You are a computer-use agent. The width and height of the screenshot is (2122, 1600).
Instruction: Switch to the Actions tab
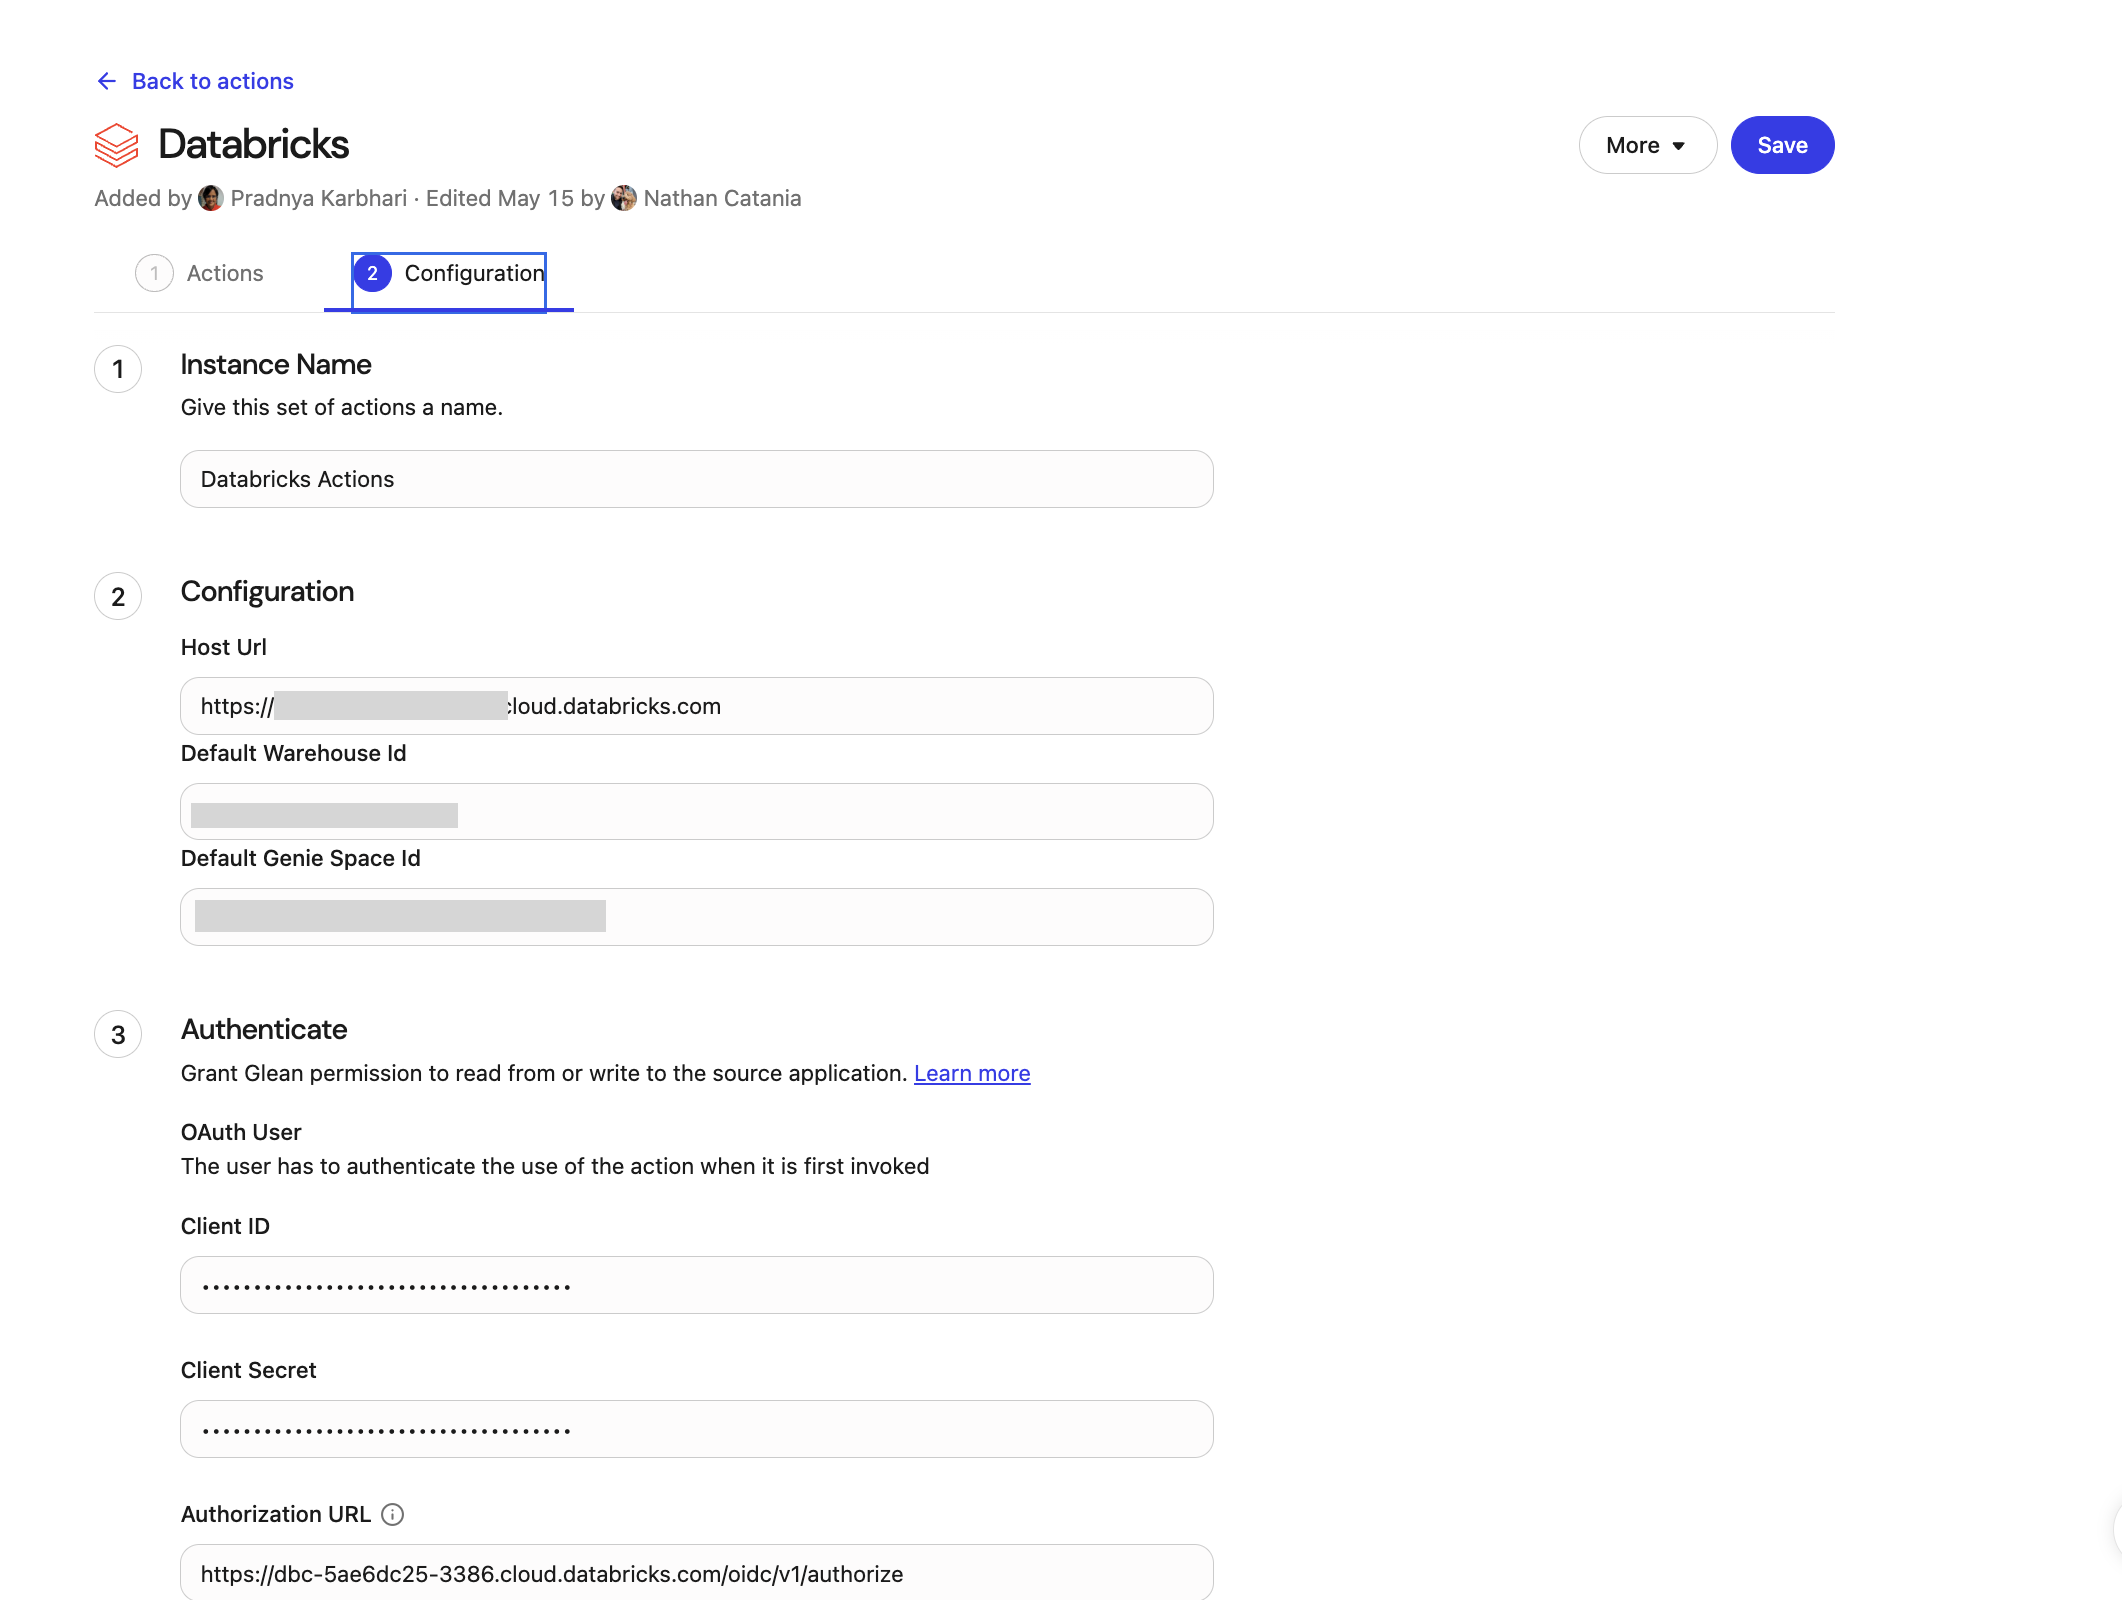pos(224,273)
